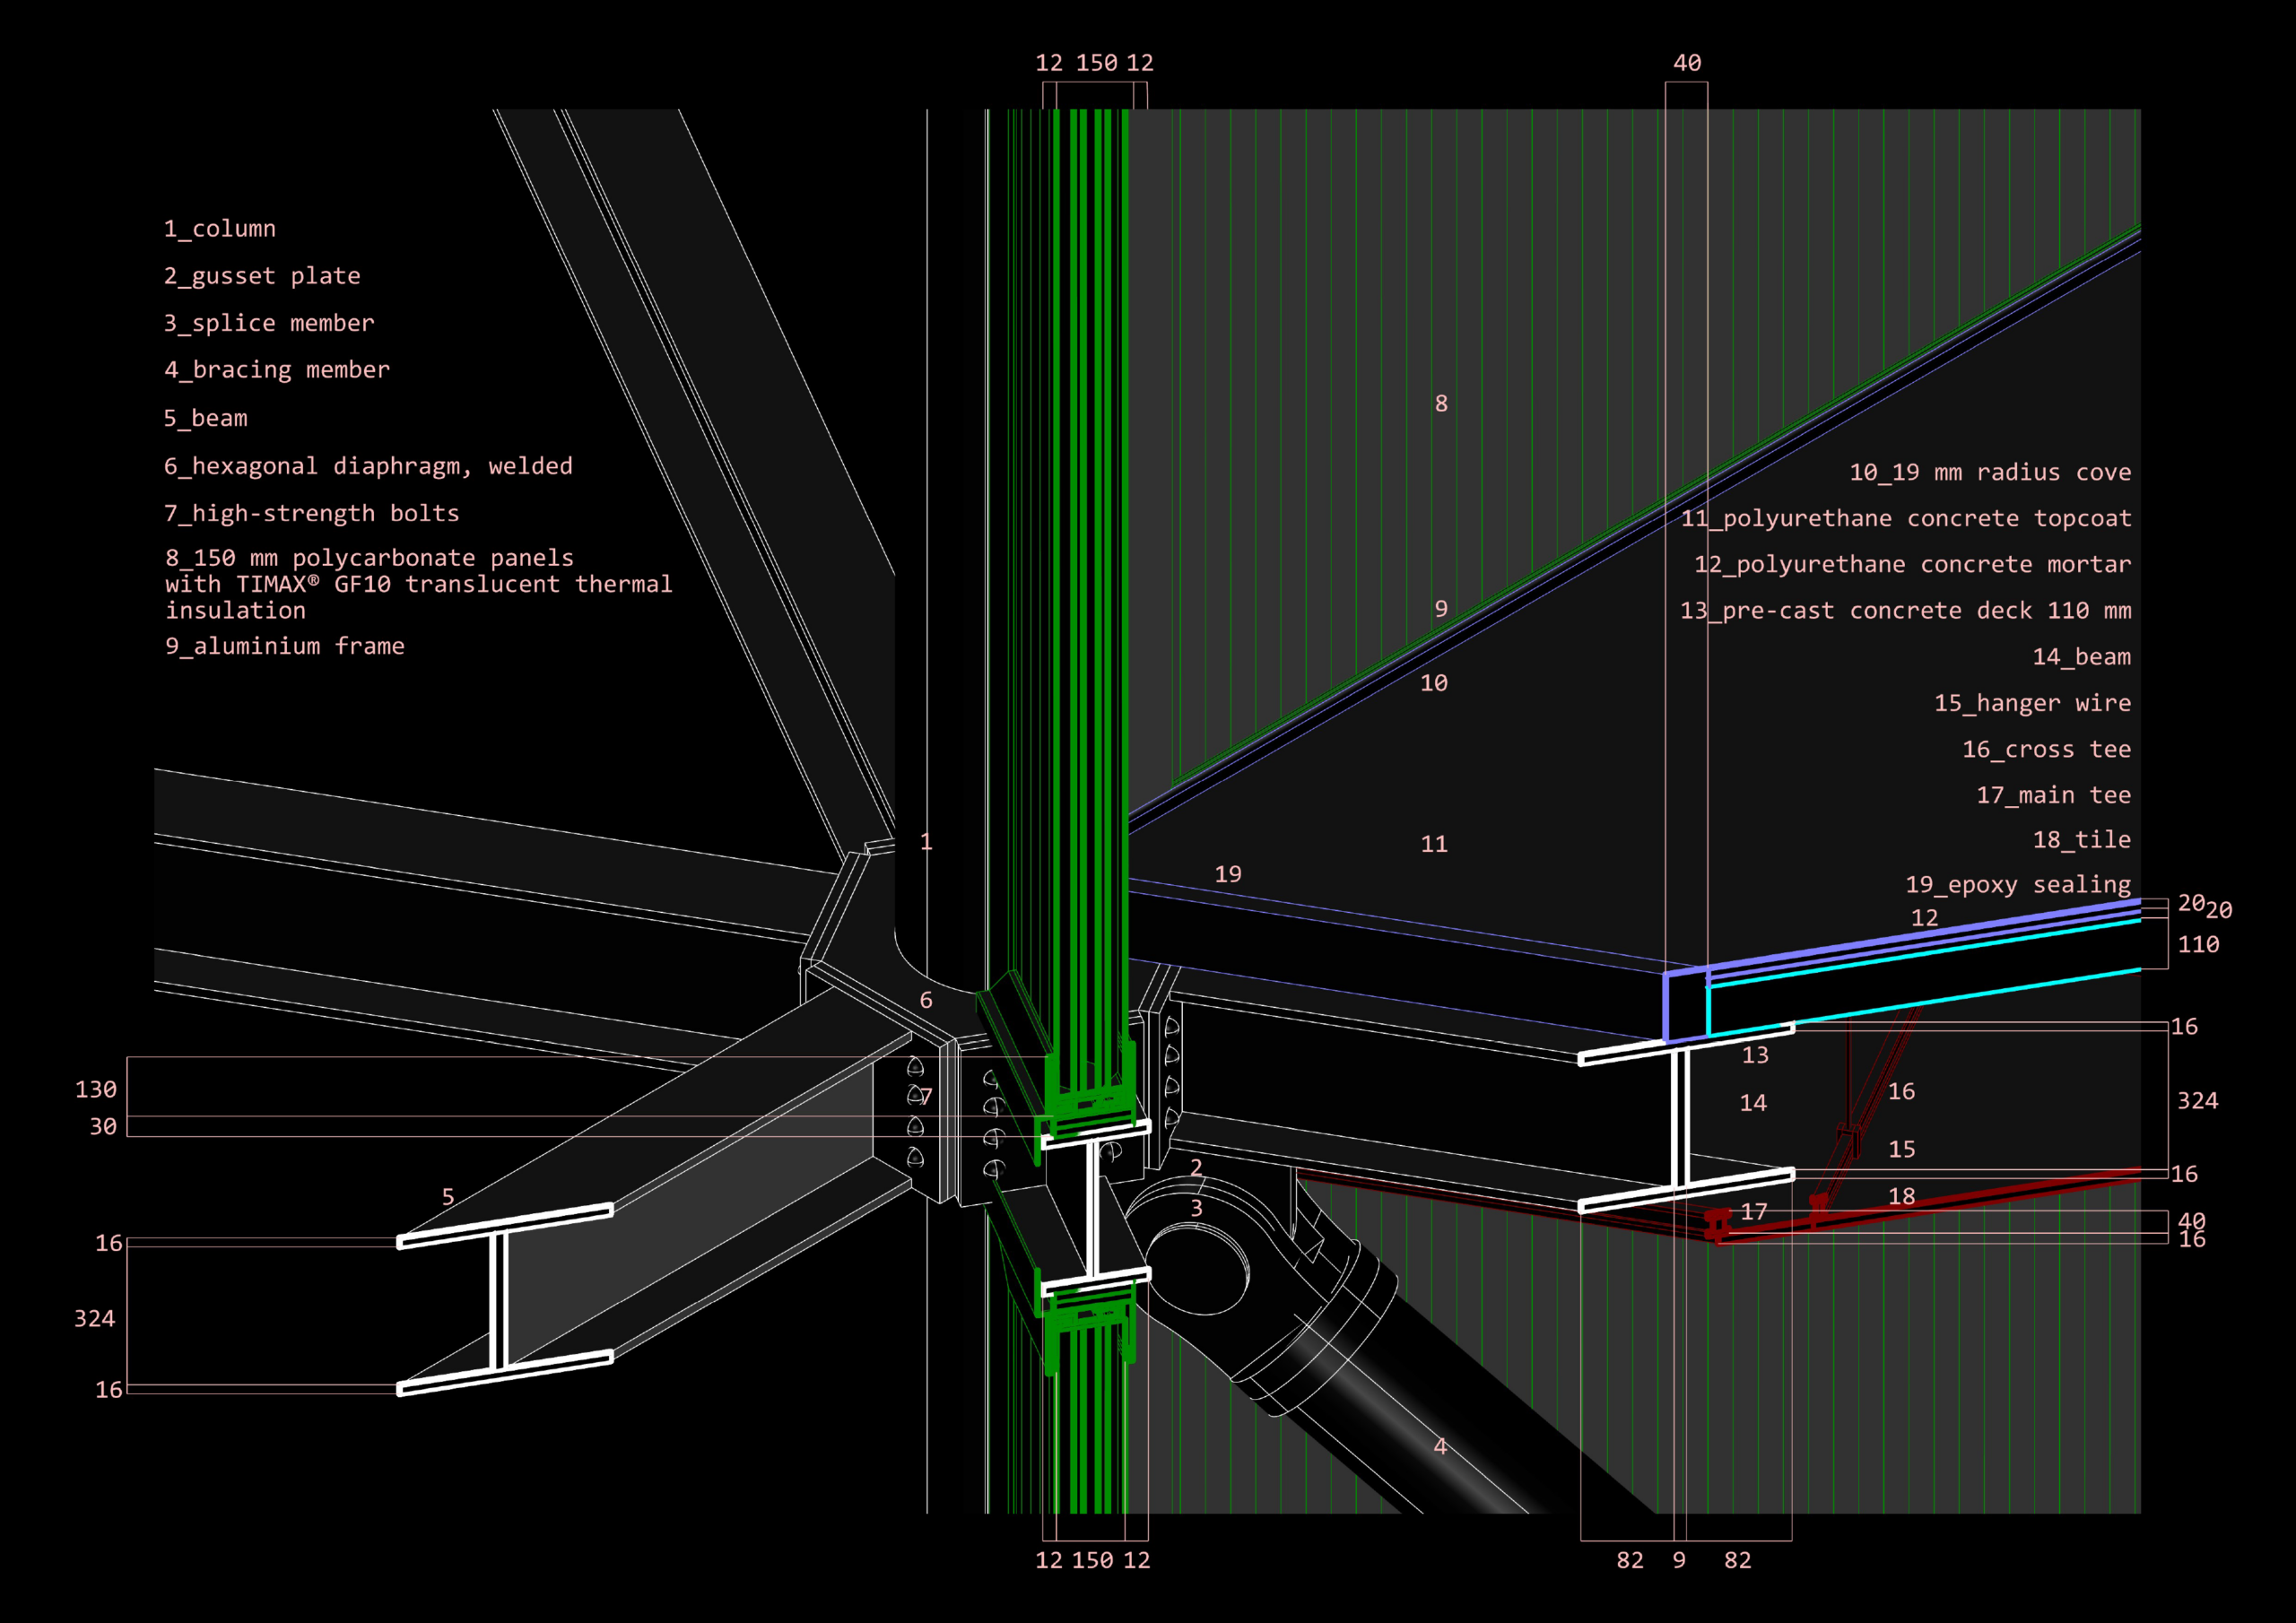Click '6_hexagonal diaphragm, welded' legend label
The image size is (2296, 1623).
click(368, 466)
